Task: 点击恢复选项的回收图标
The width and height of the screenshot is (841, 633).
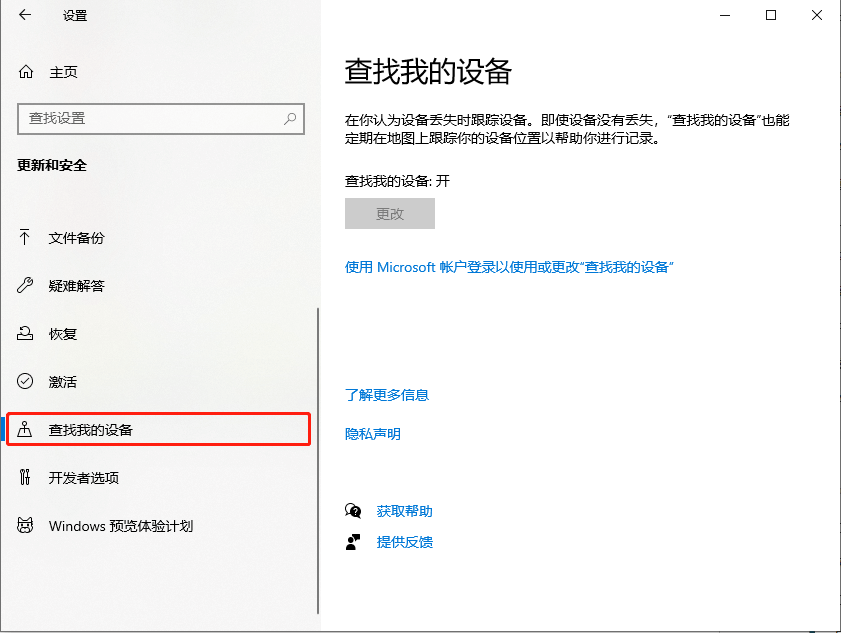Action: pyautogui.click(x=25, y=334)
